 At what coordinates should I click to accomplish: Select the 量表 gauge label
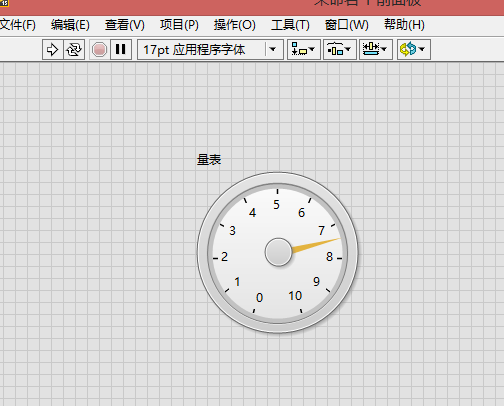tap(209, 159)
